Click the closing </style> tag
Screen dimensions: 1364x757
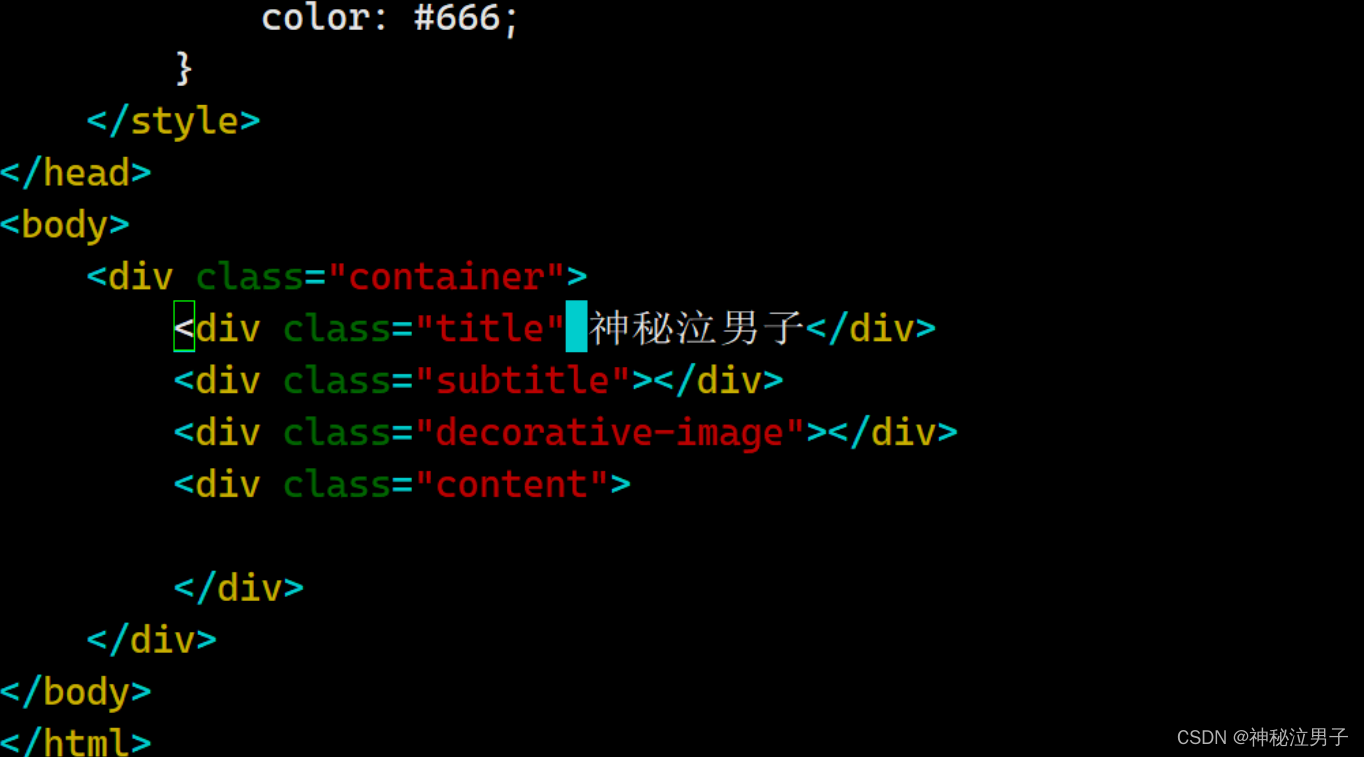[x=173, y=121]
